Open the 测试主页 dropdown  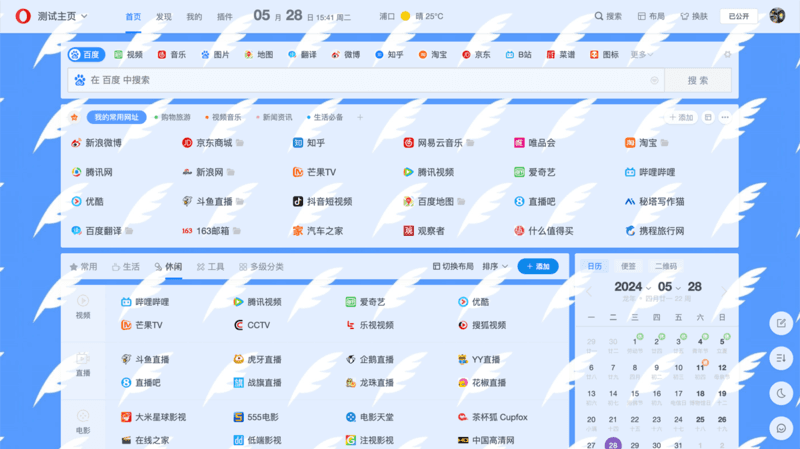(x=62, y=16)
